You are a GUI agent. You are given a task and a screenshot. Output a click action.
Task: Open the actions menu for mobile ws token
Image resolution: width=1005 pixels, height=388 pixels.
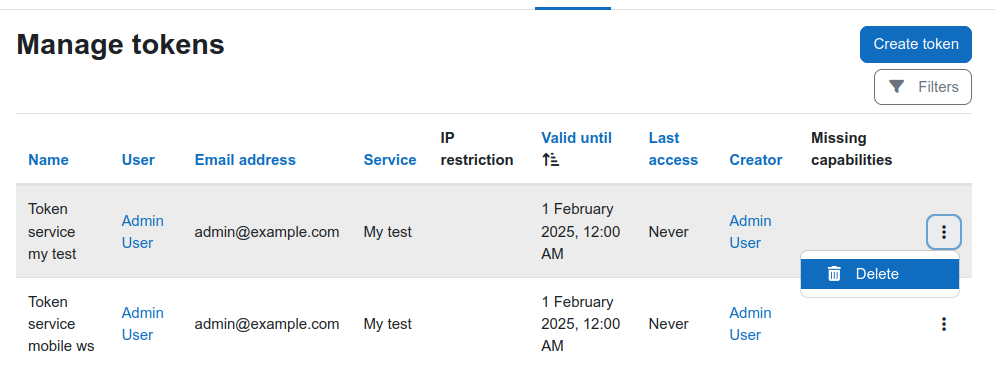pyautogui.click(x=943, y=325)
